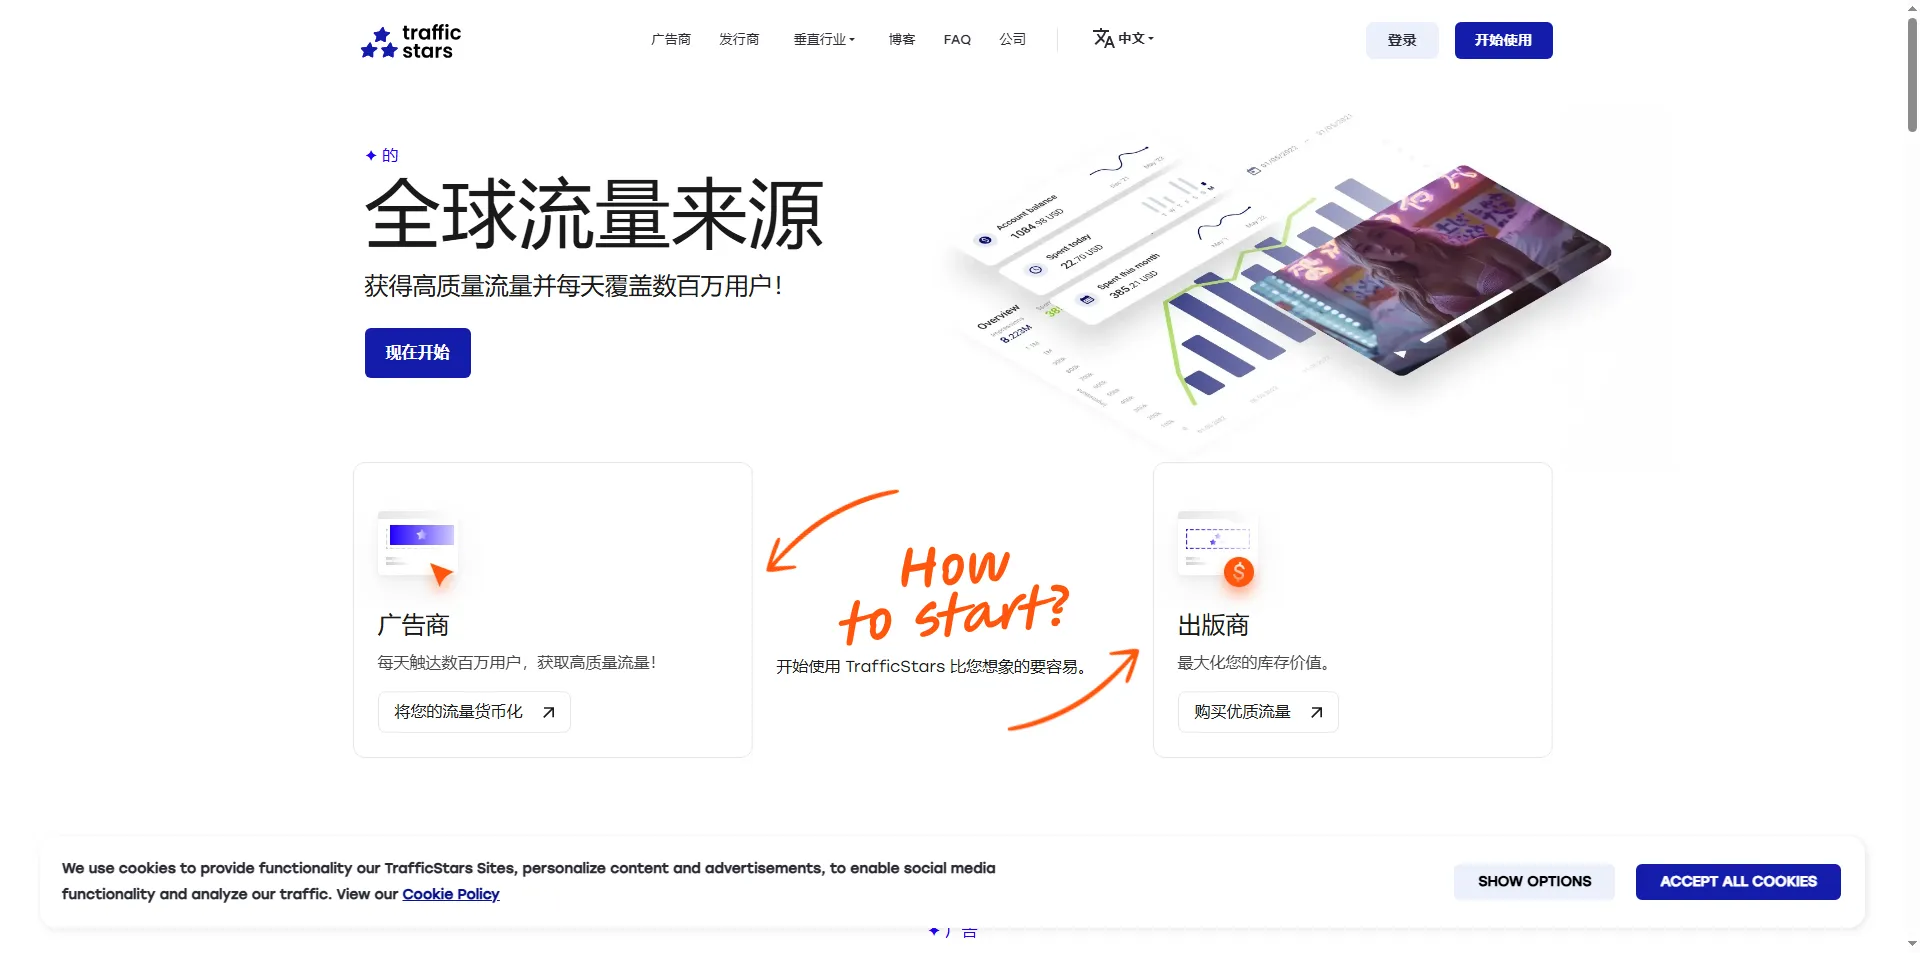Image resolution: width=1920 pixels, height=953 pixels.
Task: Click the TrafficStars logo
Action: point(411,42)
